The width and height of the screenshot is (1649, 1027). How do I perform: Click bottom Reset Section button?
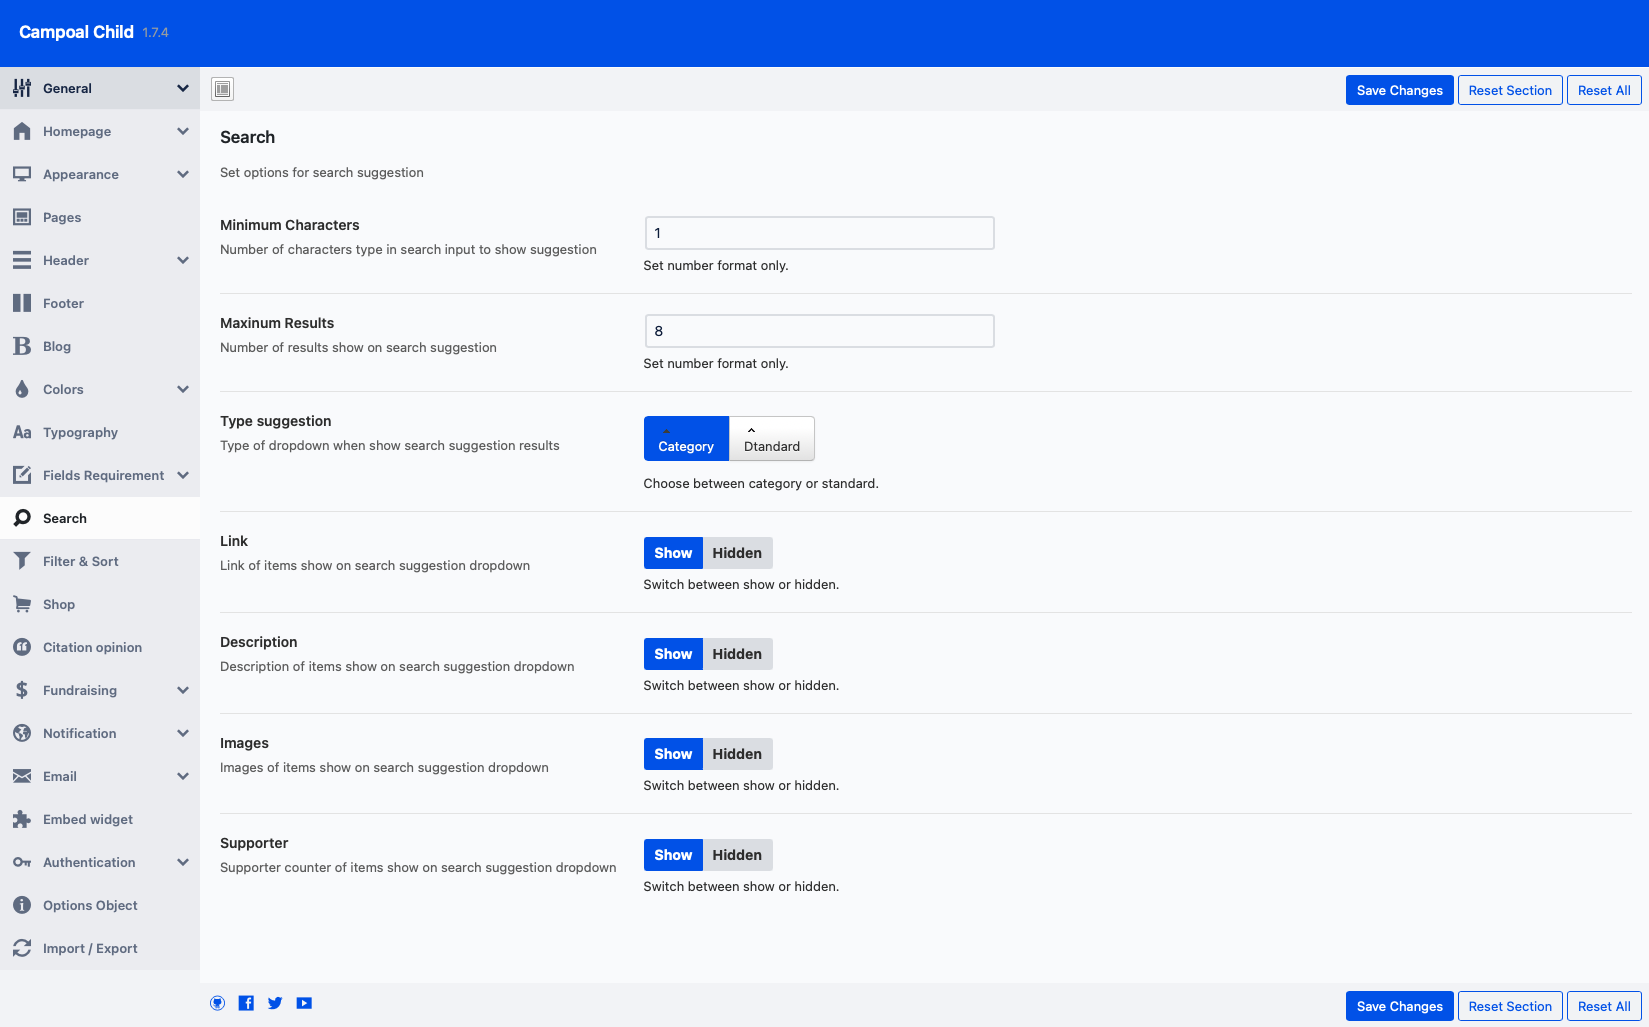click(x=1509, y=1006)
